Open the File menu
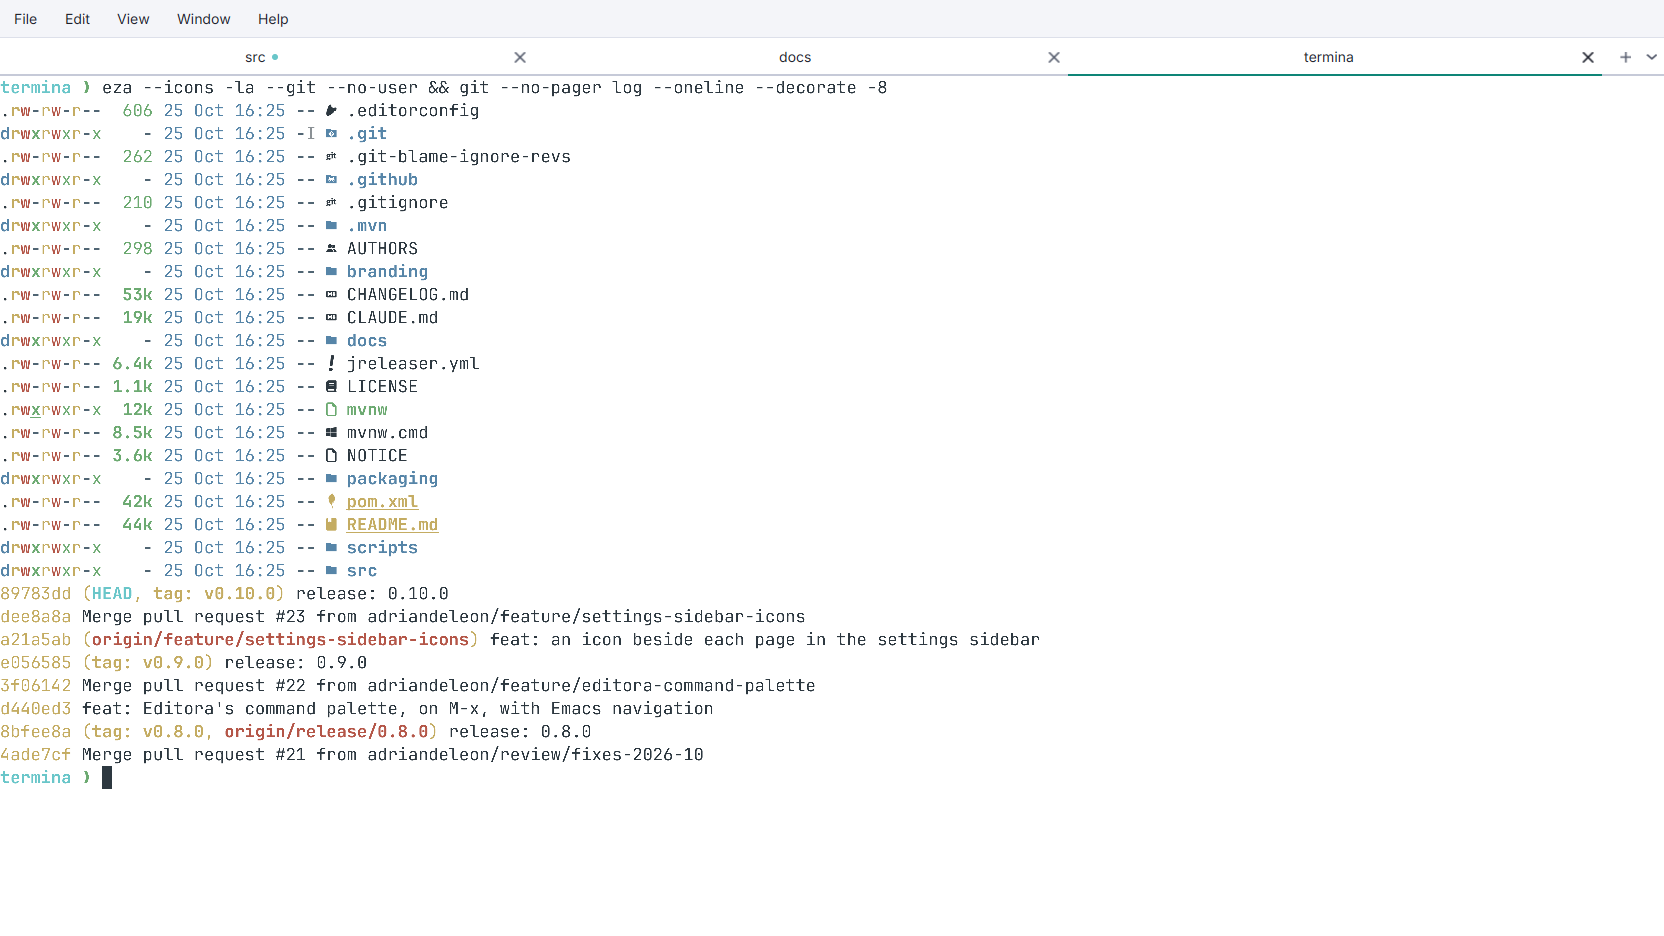Screen dimensions: 1664x936 click(26, 19)
